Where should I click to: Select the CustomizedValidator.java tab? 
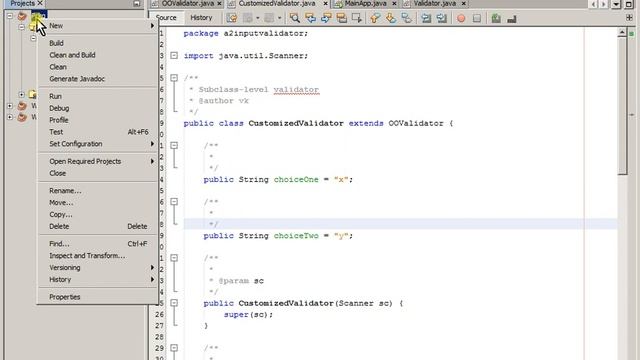277,3
